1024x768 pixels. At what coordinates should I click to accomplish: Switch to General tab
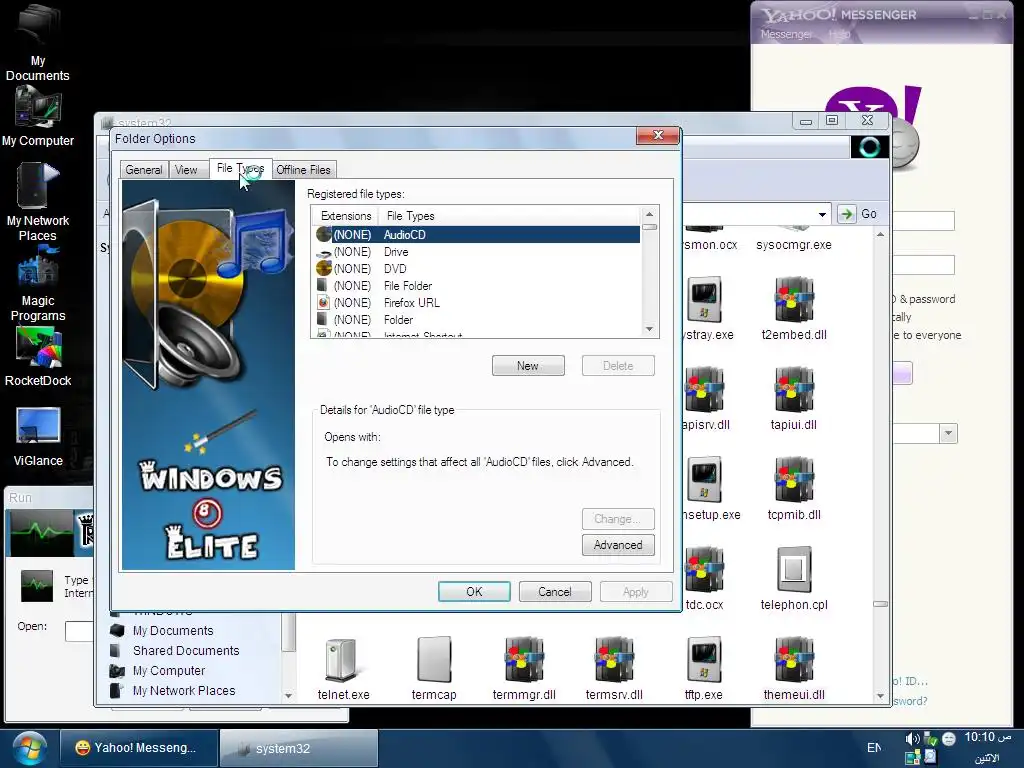[144, 170]
